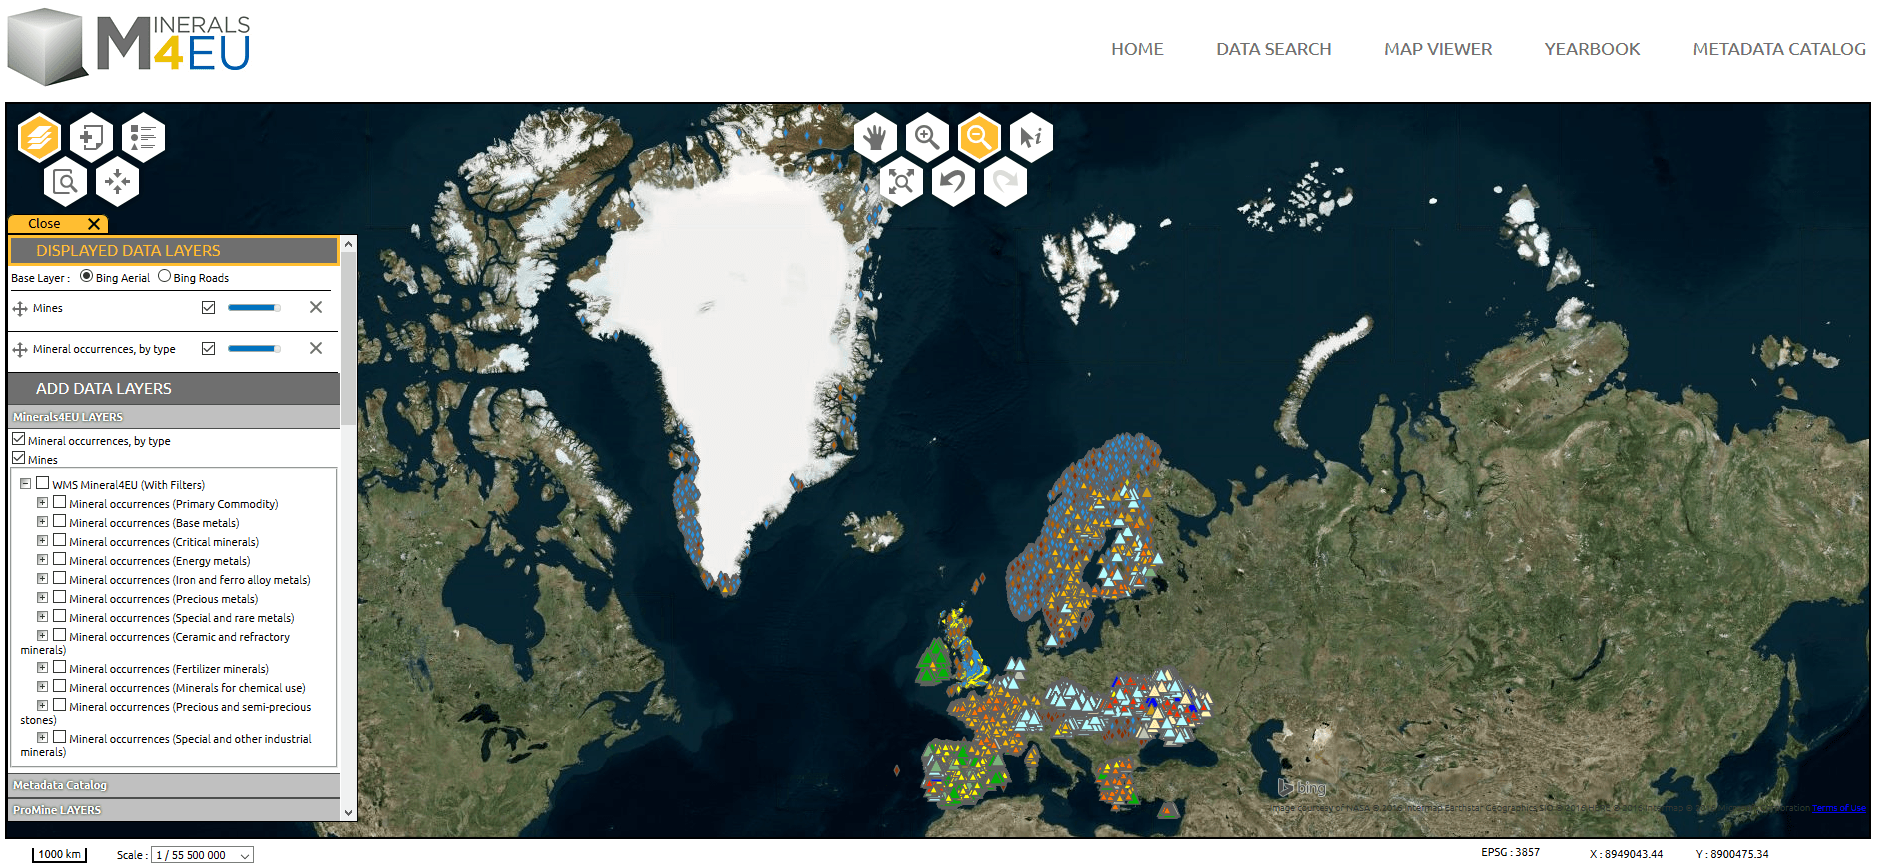This screenshot has height=867, width=1879.
Task: Click the Minerals4EU LAYERS section header
Action: pos(174,417)
